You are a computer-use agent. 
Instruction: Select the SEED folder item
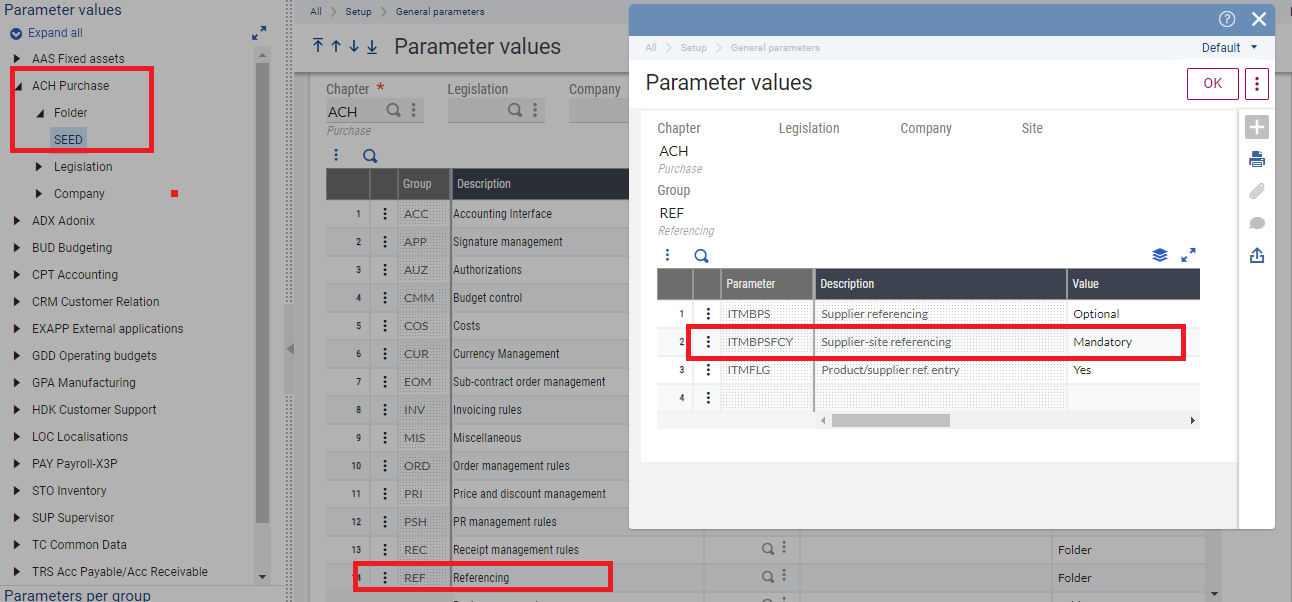68,139
